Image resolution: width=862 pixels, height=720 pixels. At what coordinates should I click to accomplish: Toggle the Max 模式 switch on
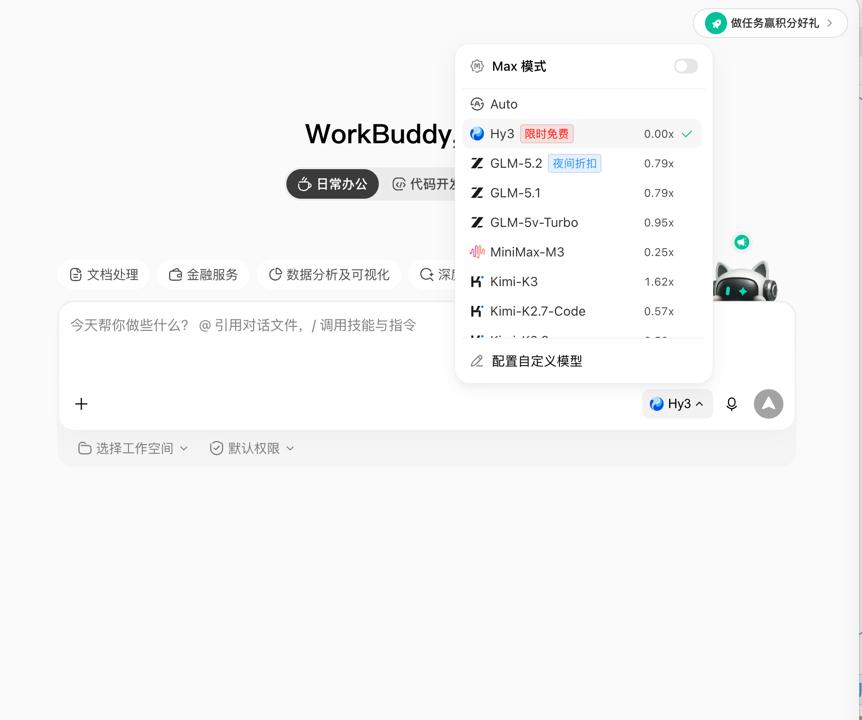[x=686, y=67]
